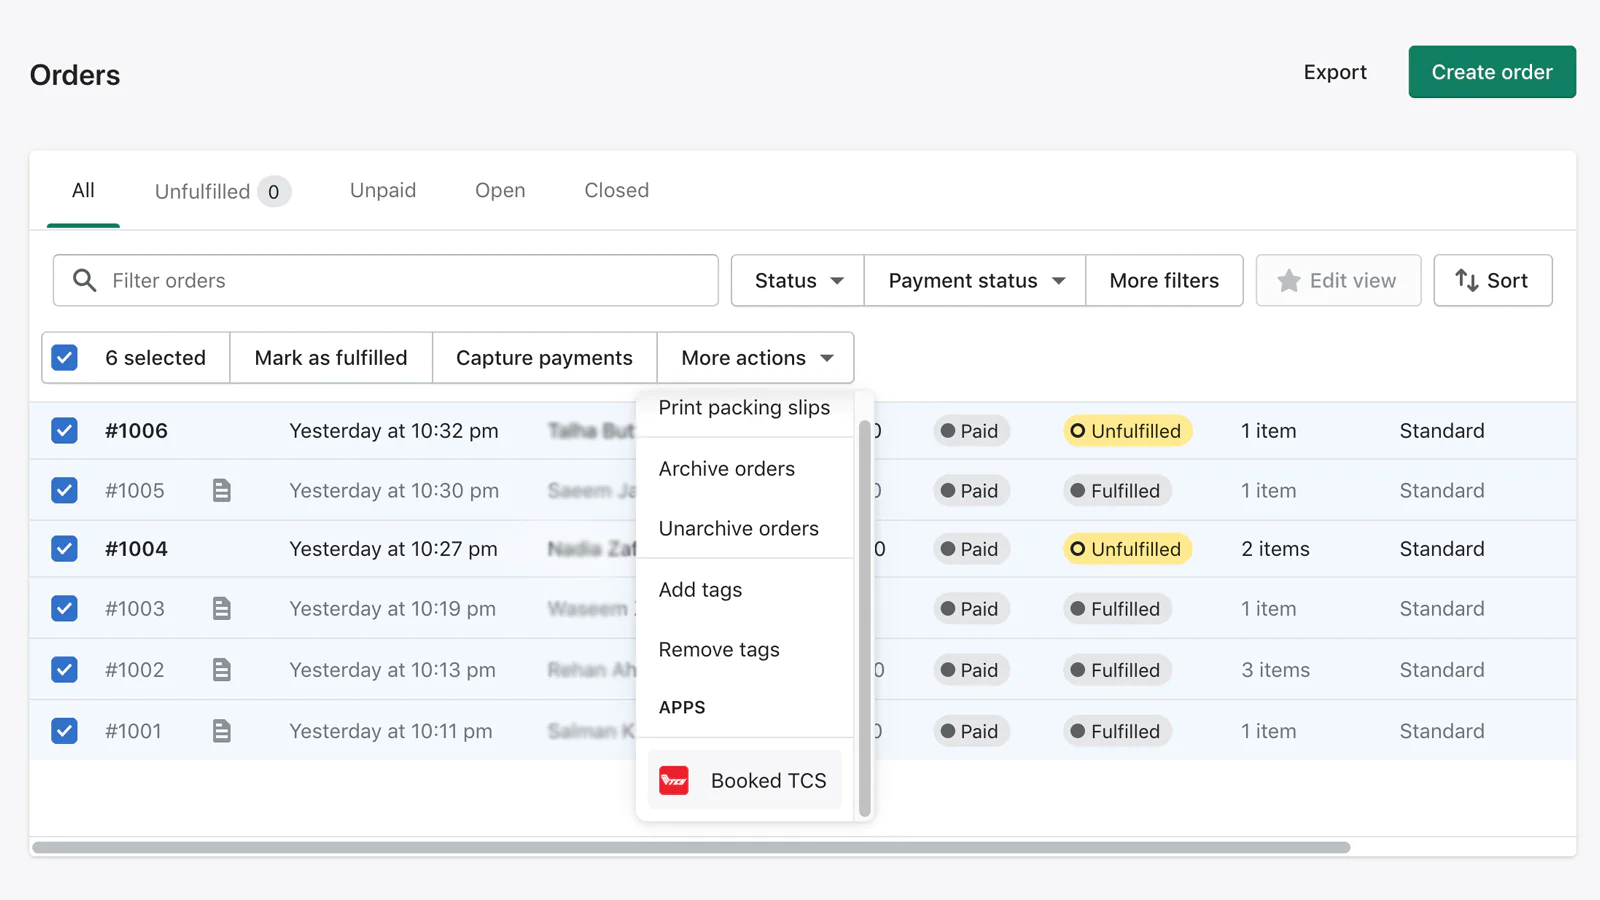Choose Archive orders from the menu

click(x=727, y=469)
